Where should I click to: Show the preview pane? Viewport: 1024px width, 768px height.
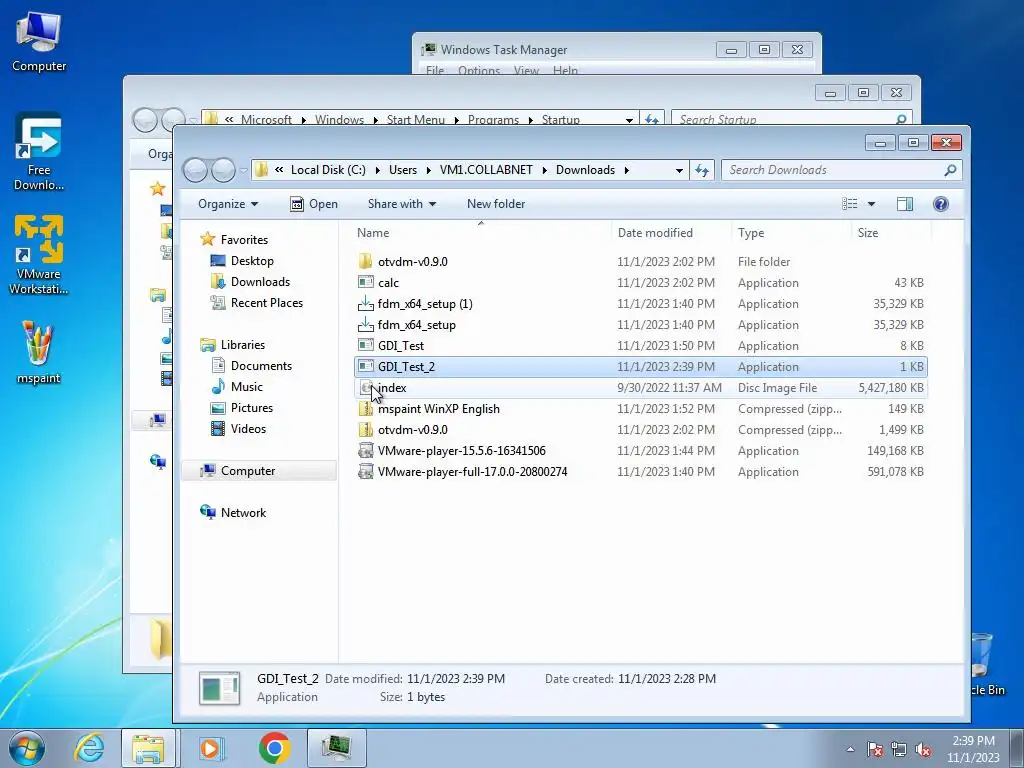[x=904, y=204]
